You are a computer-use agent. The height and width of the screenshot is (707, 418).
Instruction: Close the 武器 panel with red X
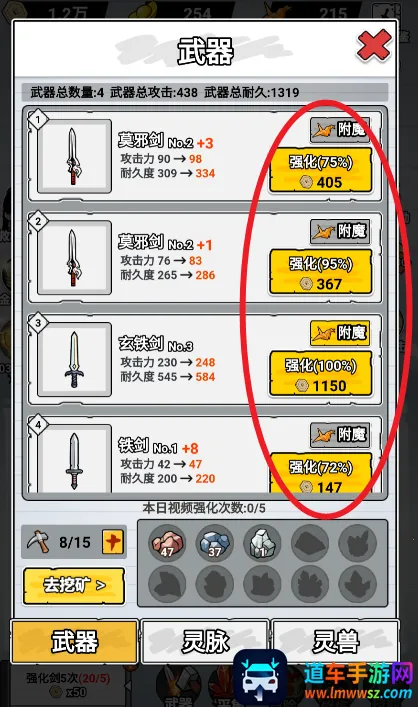click(373, 46)
